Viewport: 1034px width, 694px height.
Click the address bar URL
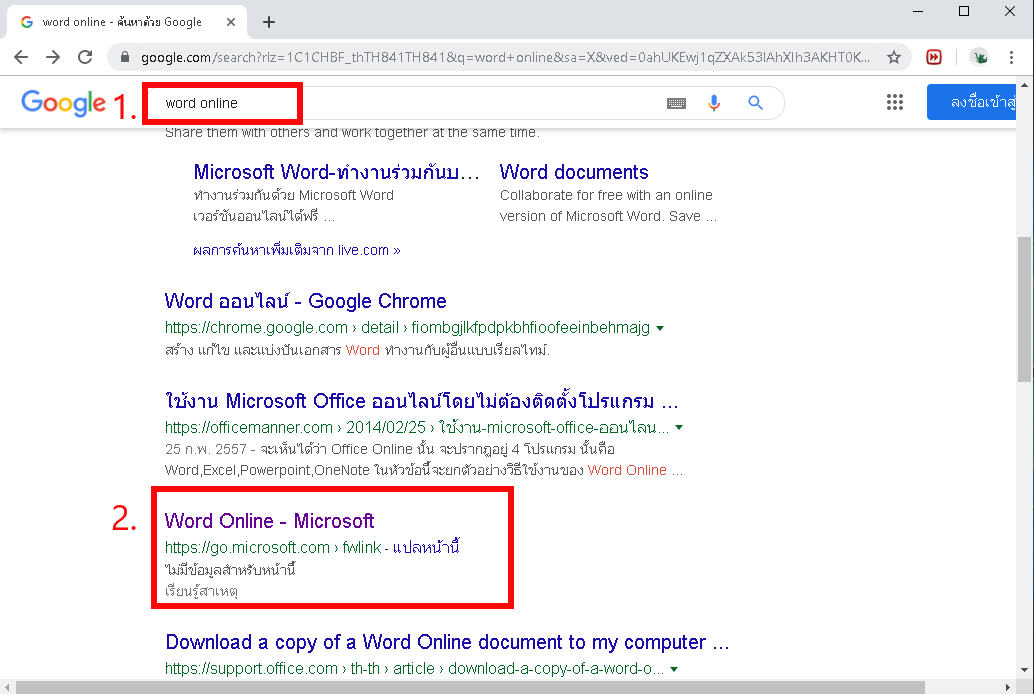click(x=504, y=57)
